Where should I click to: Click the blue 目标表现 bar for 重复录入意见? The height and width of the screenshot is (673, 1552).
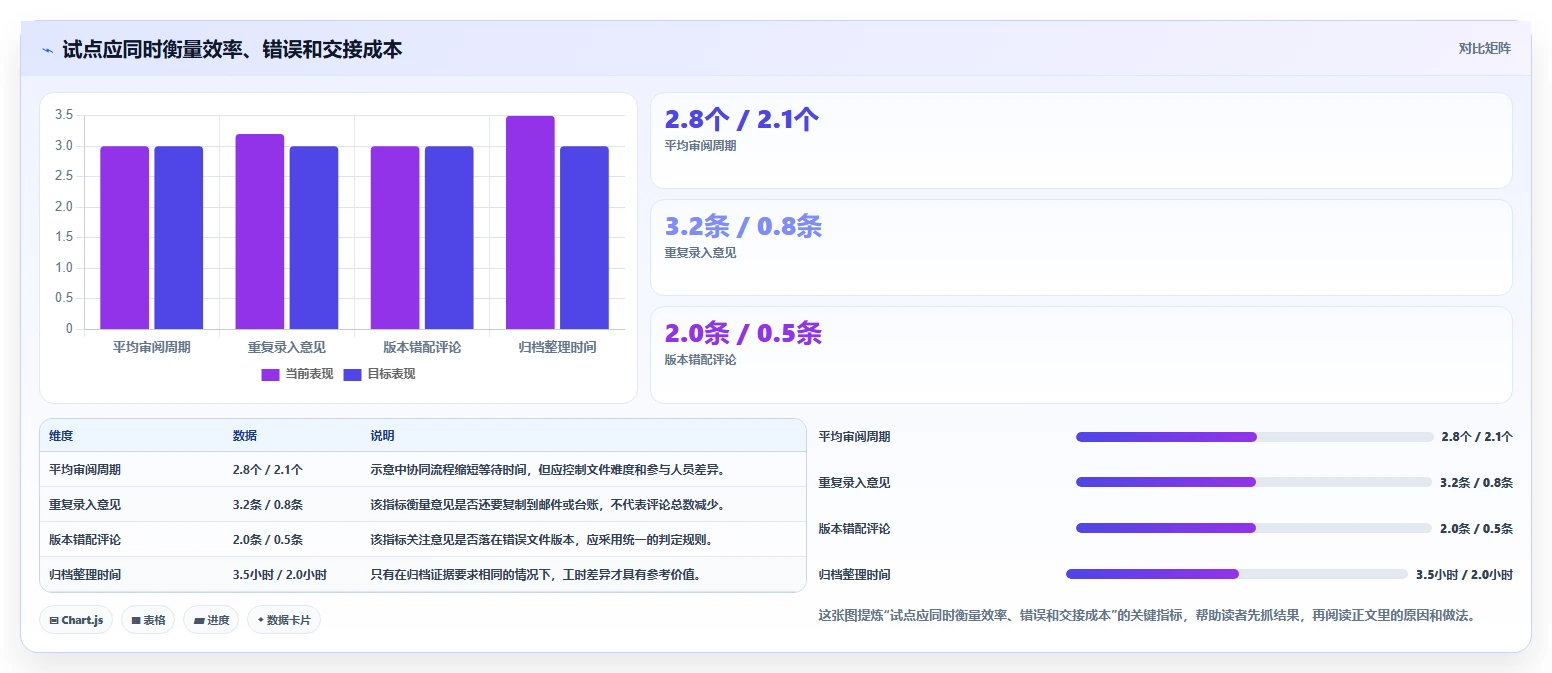[314, 238]
